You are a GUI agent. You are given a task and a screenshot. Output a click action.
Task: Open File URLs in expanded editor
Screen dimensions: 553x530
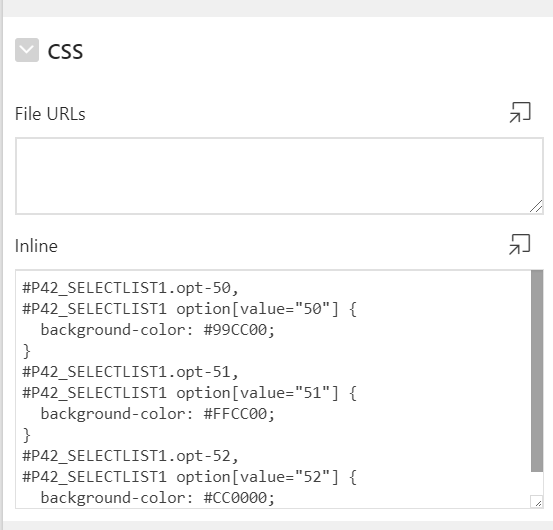(520, 113)
